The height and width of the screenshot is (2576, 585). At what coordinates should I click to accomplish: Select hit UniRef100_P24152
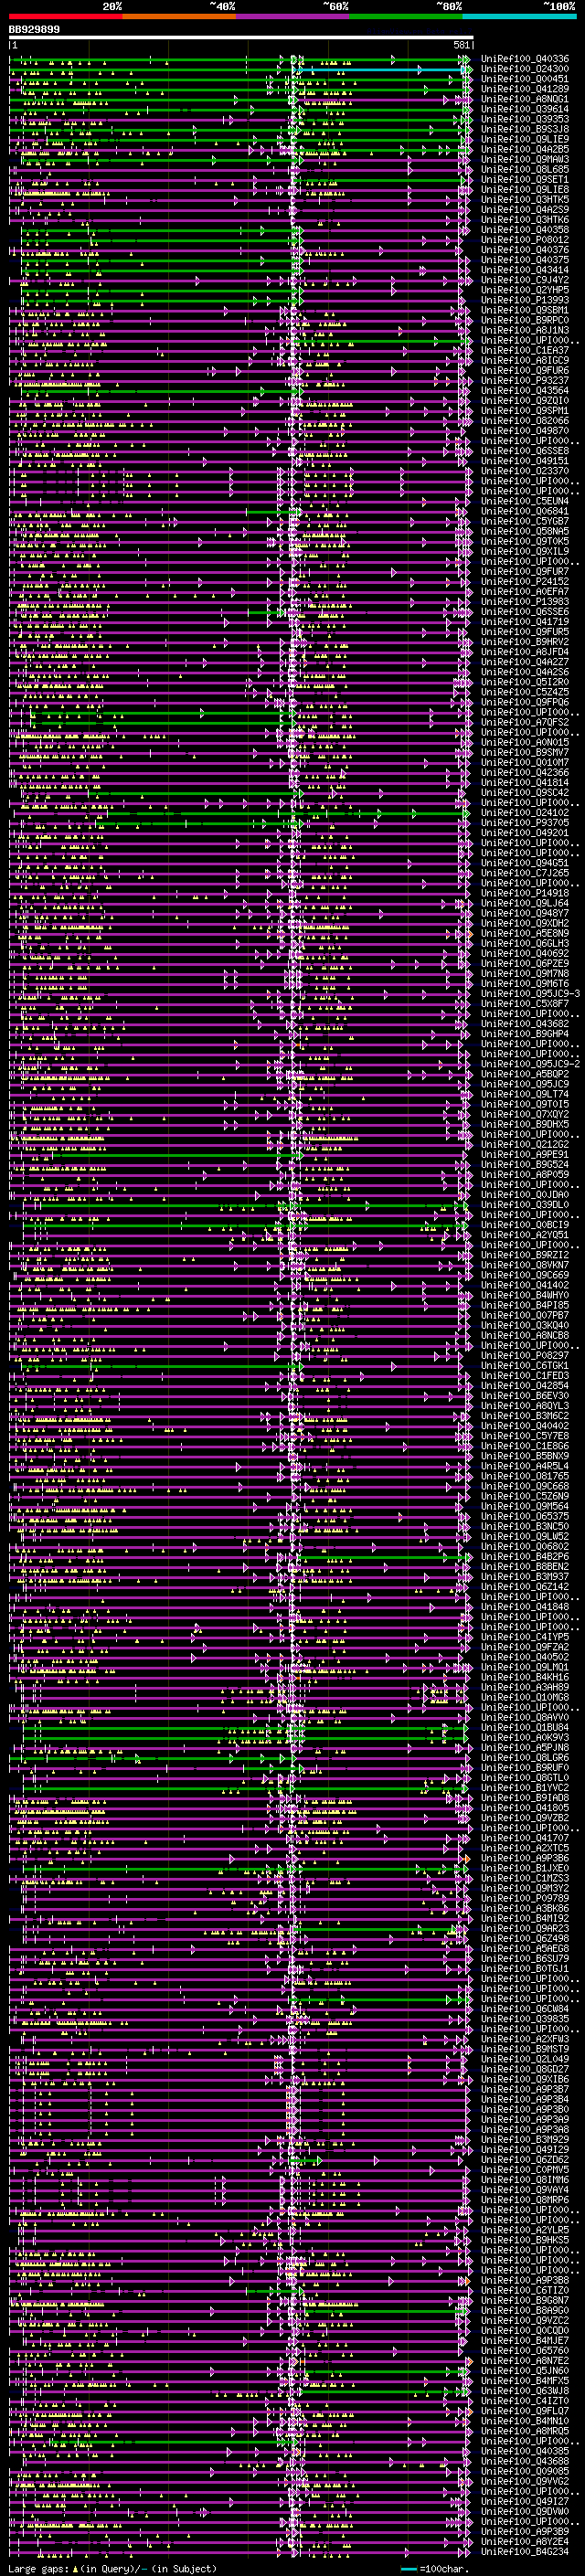525,582
